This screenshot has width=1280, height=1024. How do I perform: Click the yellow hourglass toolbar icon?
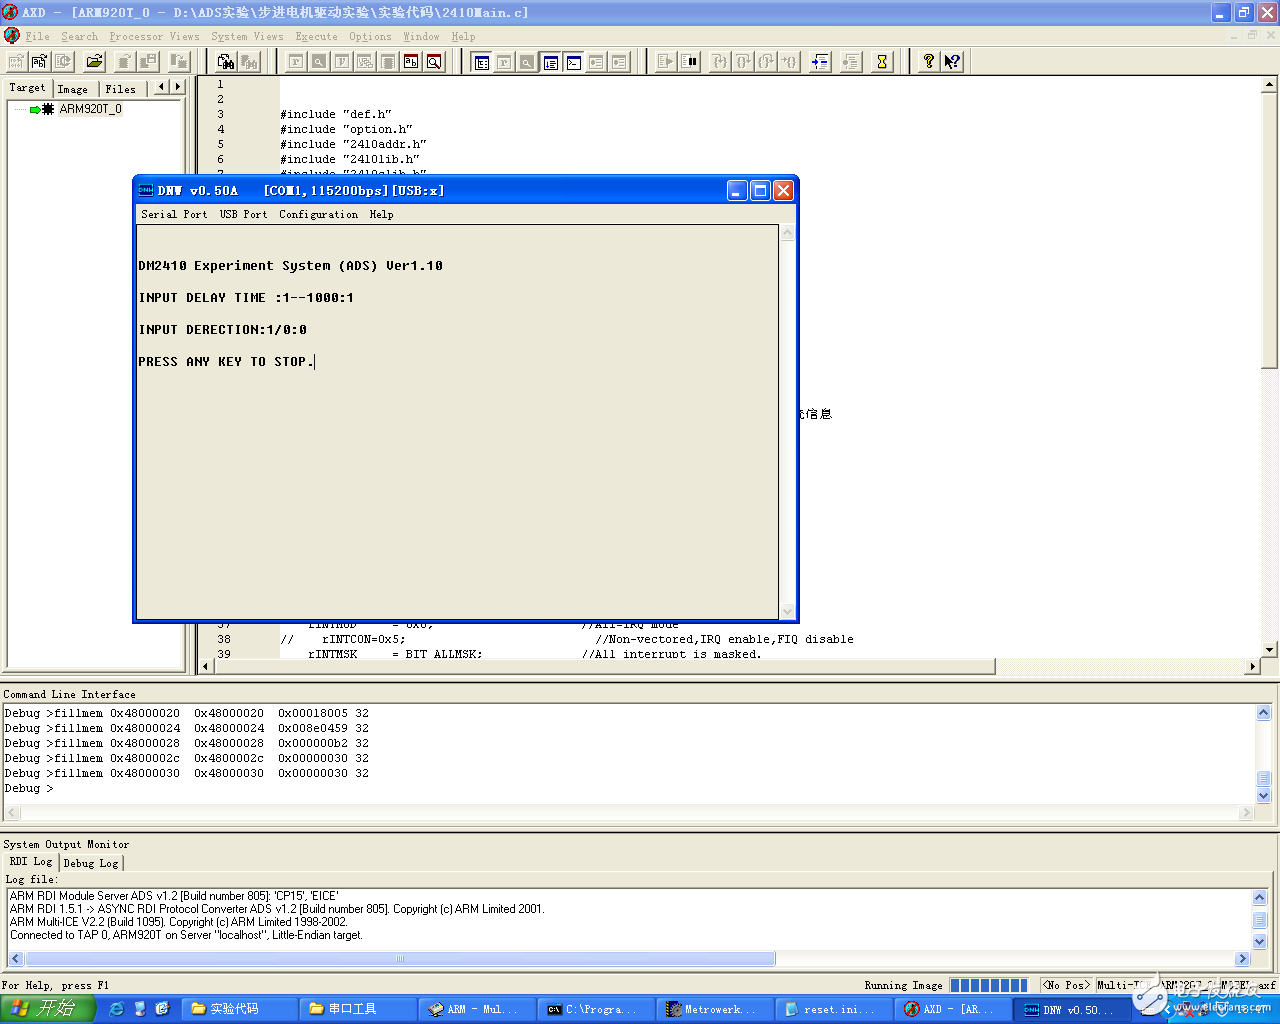pos(882,62)
